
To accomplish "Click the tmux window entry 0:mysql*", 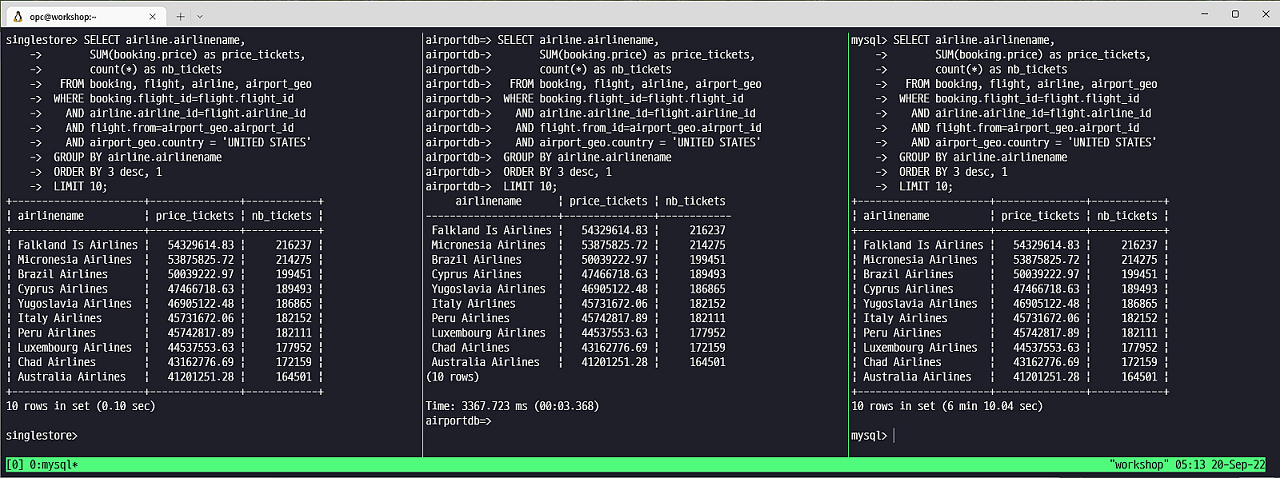I will (53, 465).
